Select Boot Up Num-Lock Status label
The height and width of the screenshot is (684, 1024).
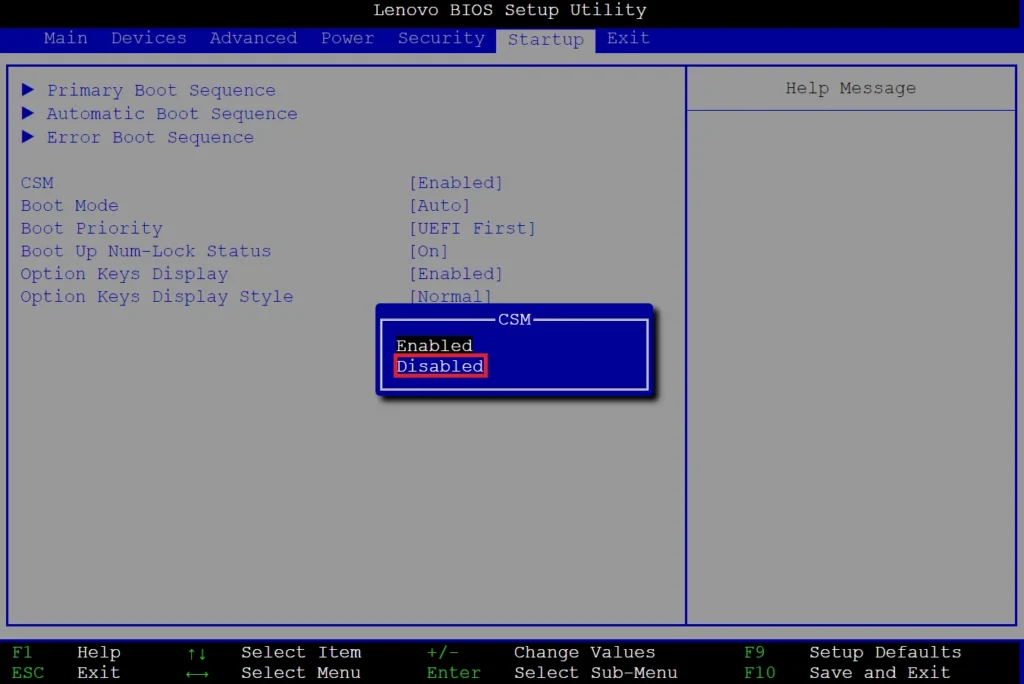pyautogui.click(x=146, y=252)
